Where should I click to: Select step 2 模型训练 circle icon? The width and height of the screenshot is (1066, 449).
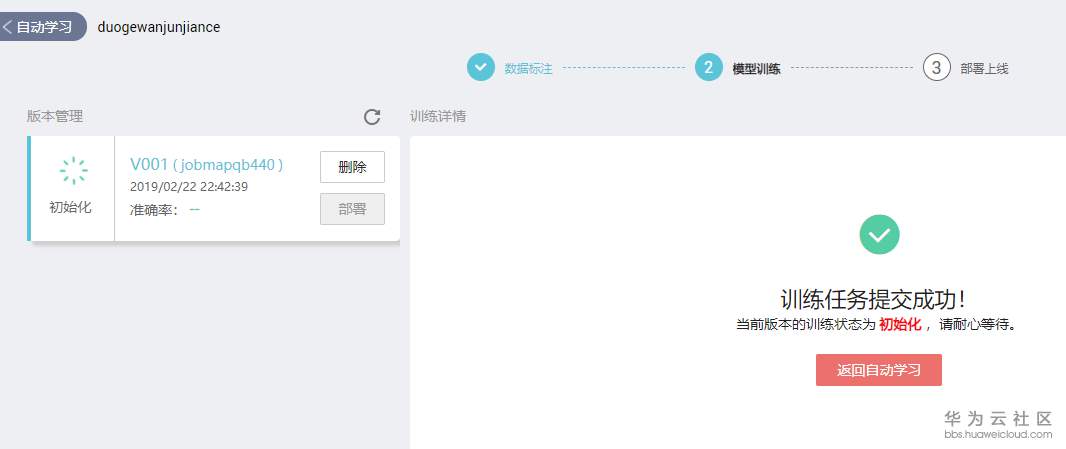pyautogui.click(x=708, y=67)
